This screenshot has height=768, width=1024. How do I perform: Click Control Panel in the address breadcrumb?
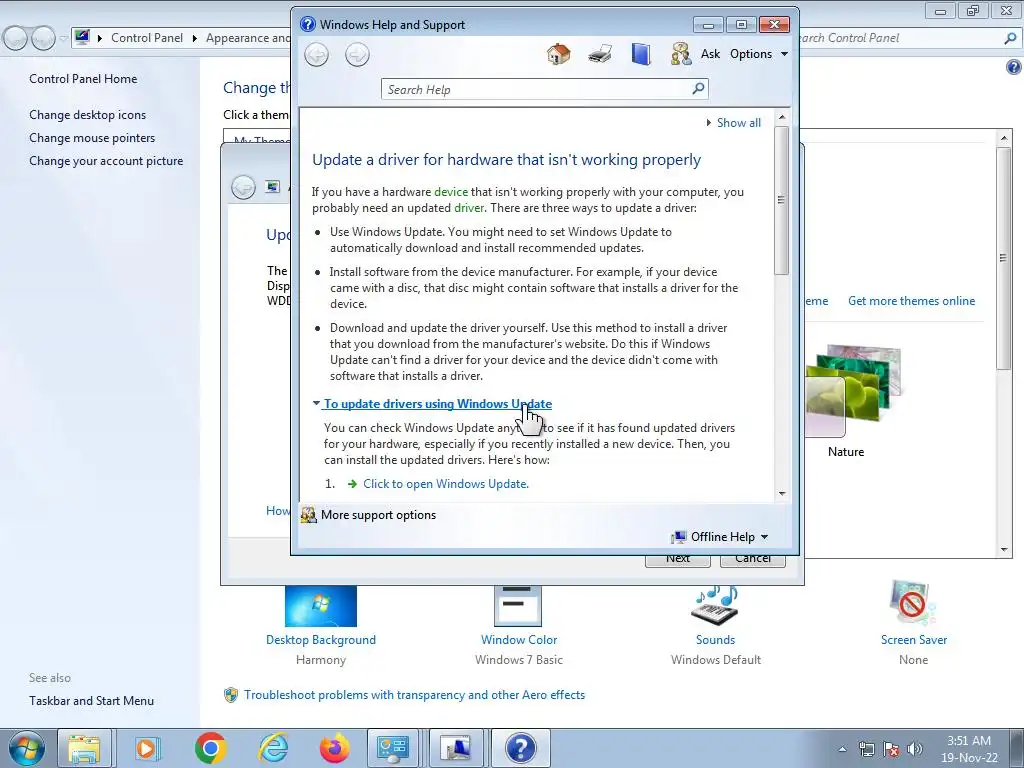[147, 38]
